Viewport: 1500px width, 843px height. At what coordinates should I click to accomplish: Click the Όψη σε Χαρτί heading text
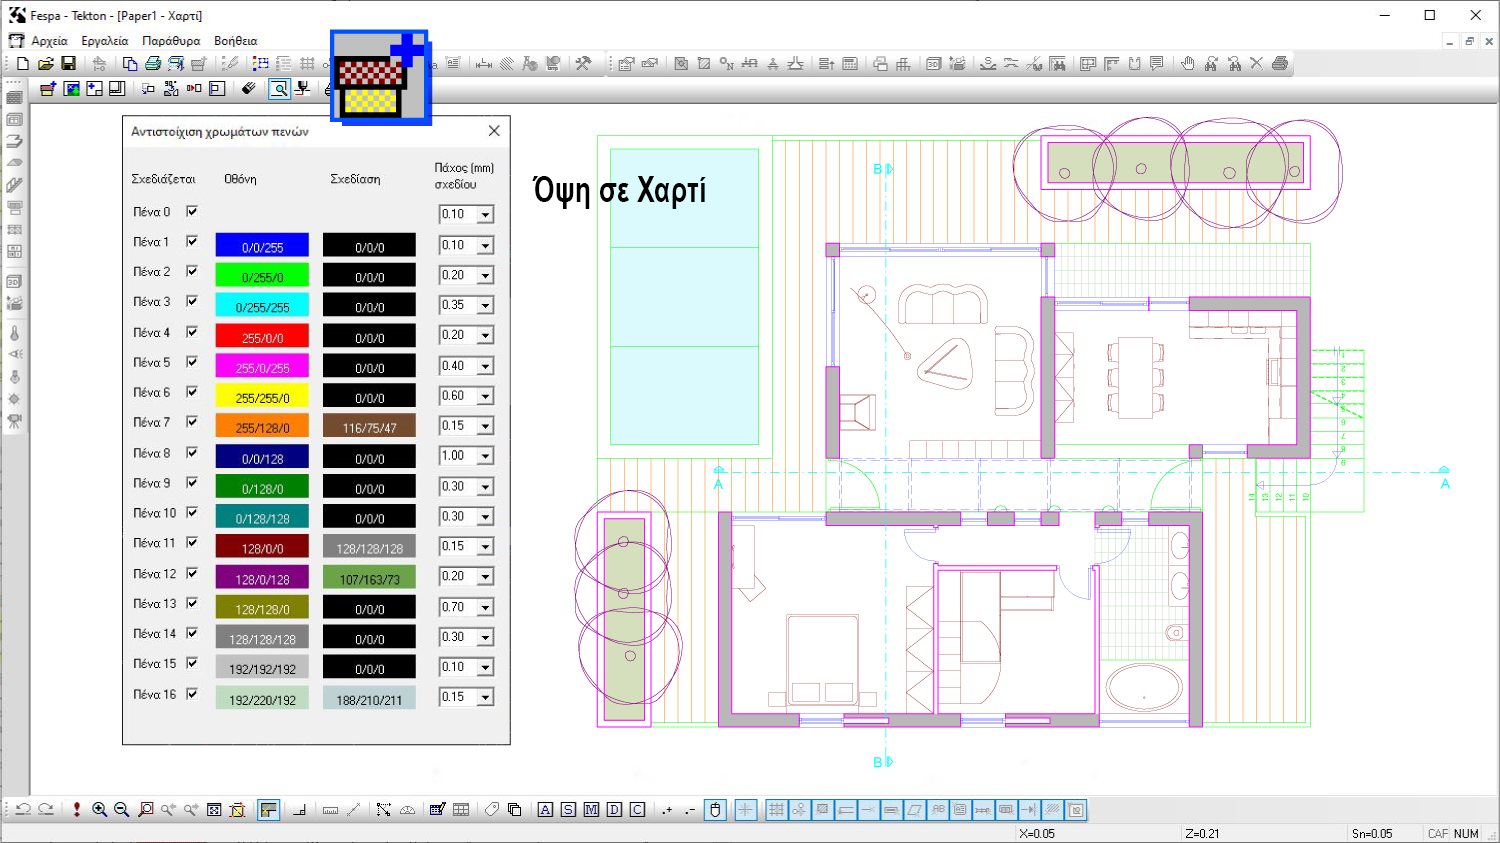620,190
